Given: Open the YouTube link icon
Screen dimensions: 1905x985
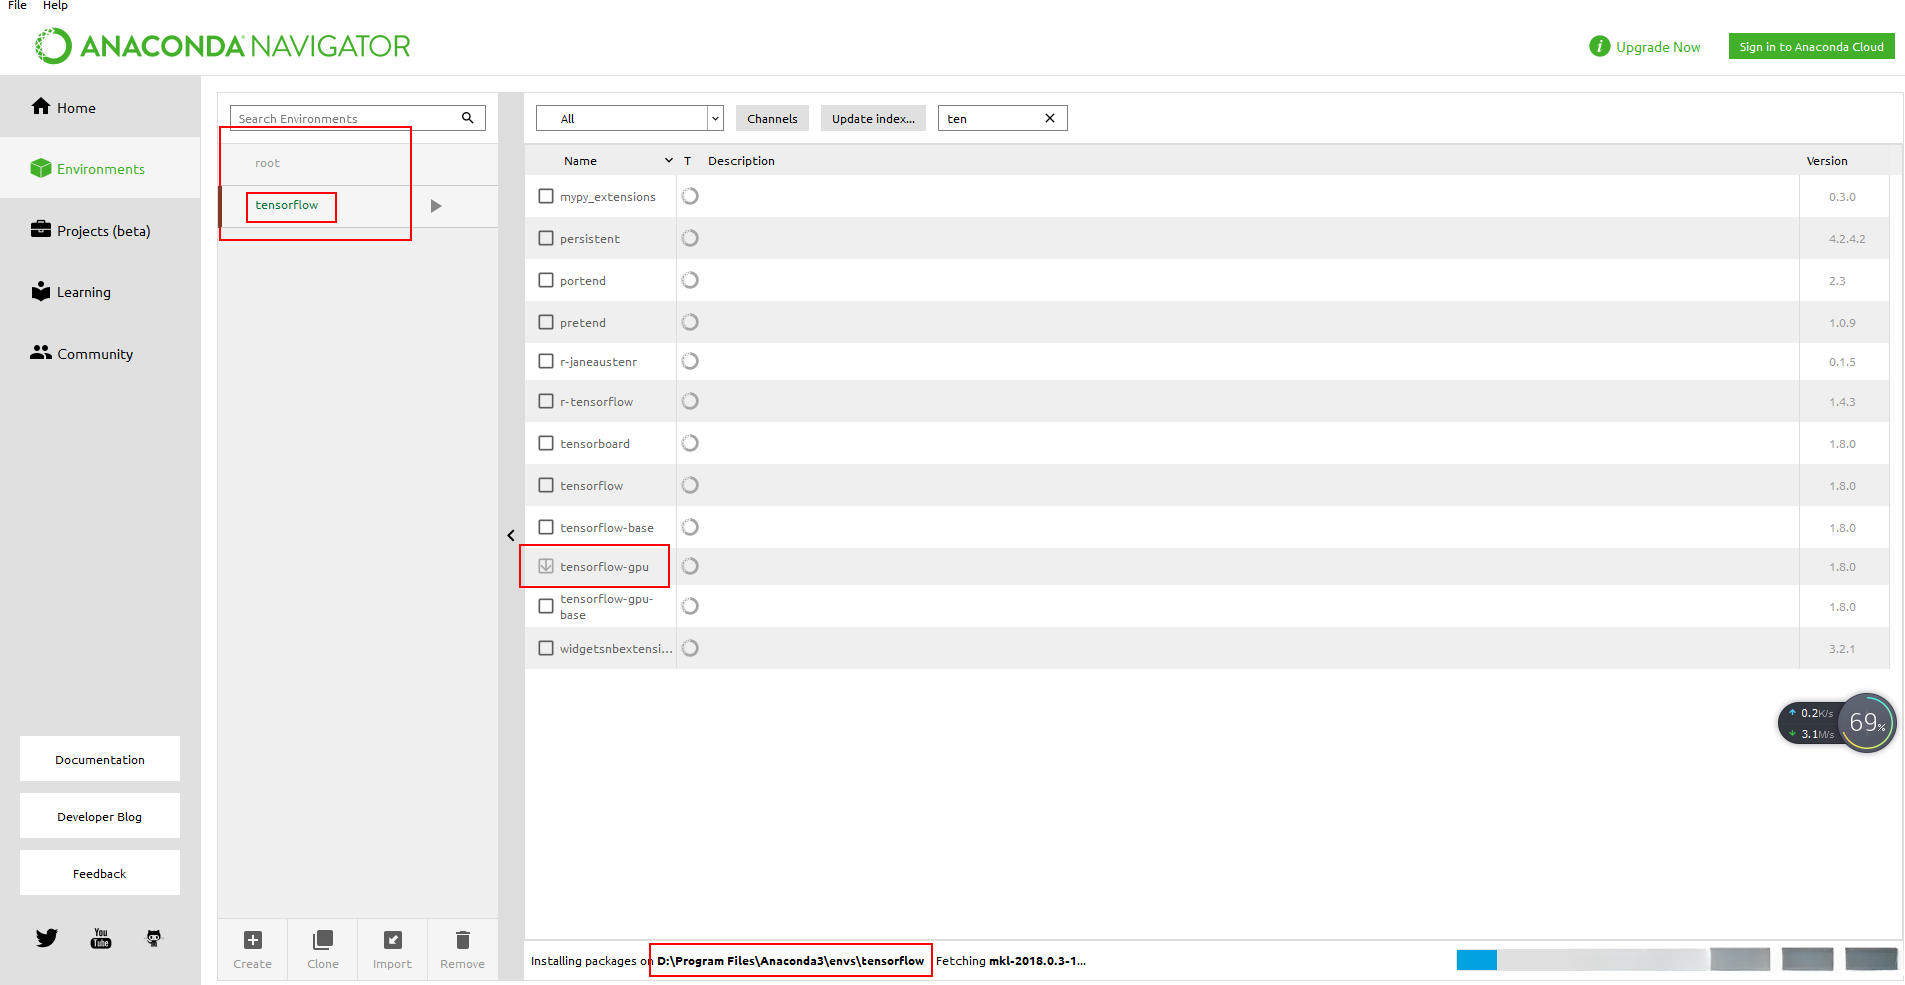Looking at the screenshot, I should [x=101, y=938].
